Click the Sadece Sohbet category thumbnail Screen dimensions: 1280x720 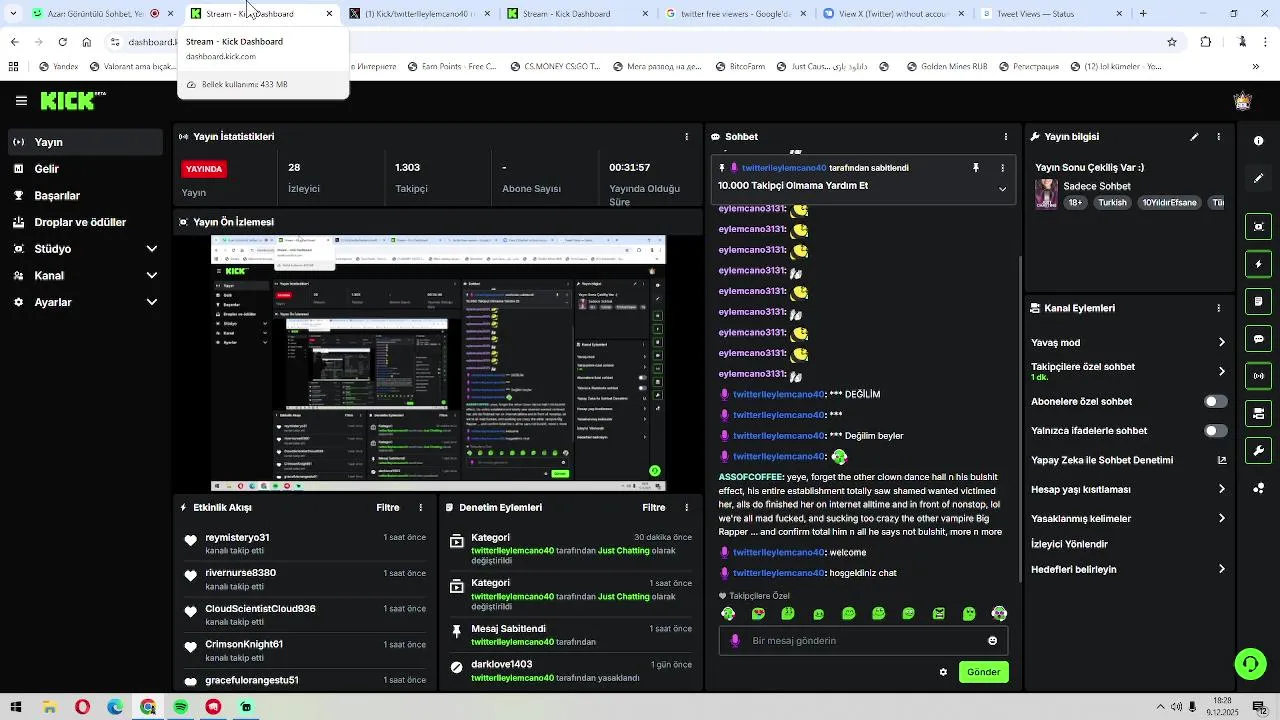pyautogui.click(x=1046, y=193)
